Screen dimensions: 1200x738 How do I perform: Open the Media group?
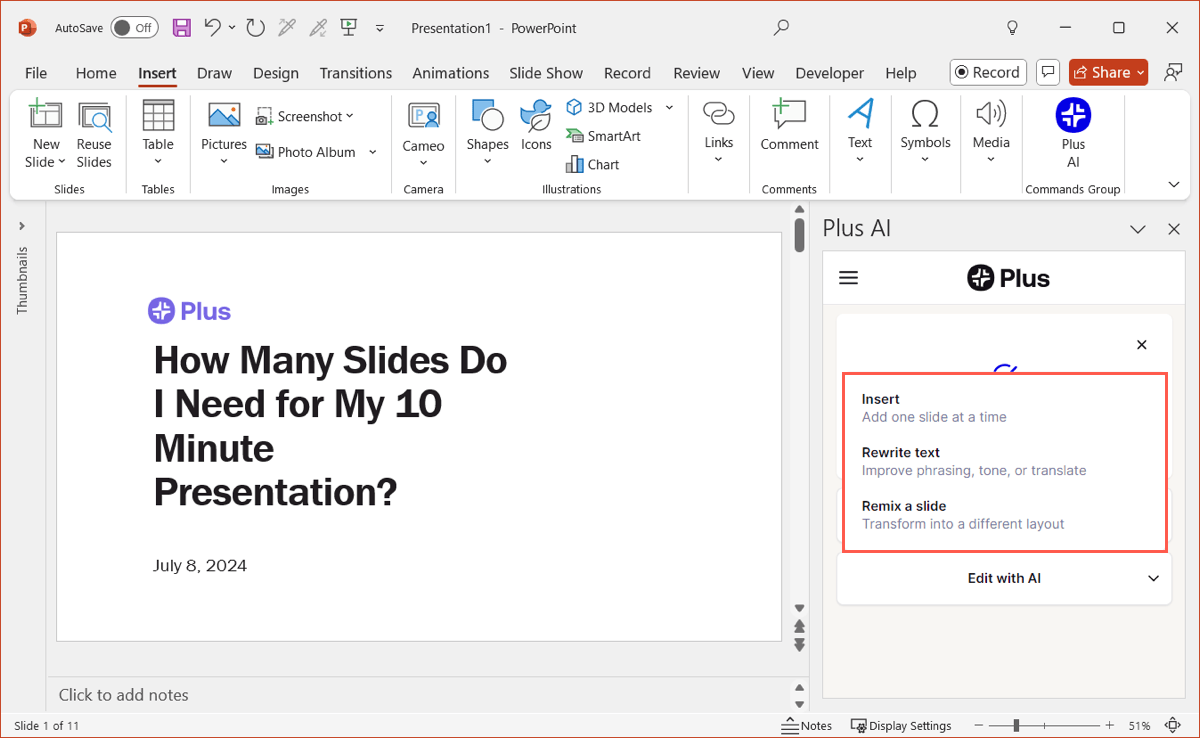pyautogui.click(x=991, y=132)
